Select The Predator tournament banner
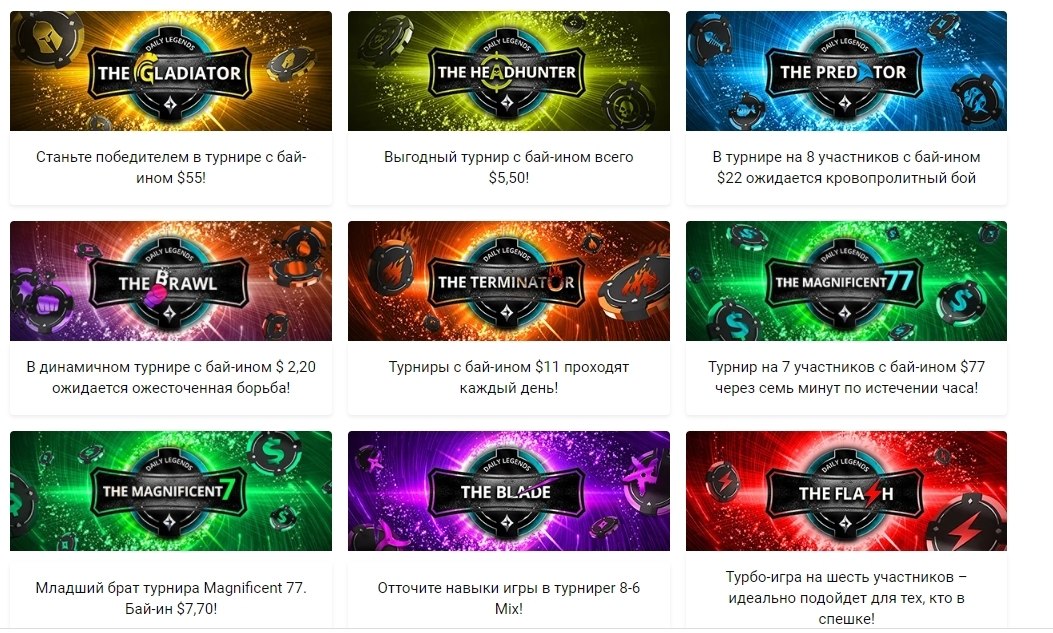This screenshot has height=633, width=1053. tap(846, 70)
